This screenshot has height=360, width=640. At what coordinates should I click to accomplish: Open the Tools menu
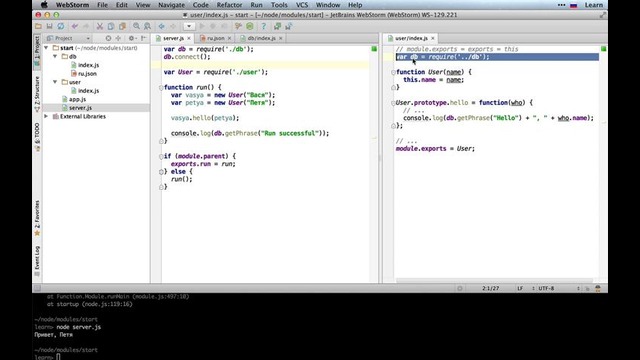point(279,5)
